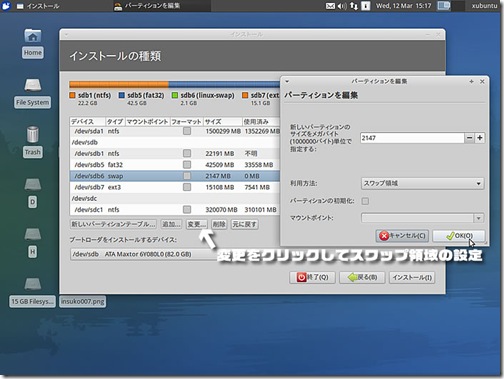Select the /dev/sda1 ntfs row
This screenshot has height=379, width=504.
click(175, 131)
